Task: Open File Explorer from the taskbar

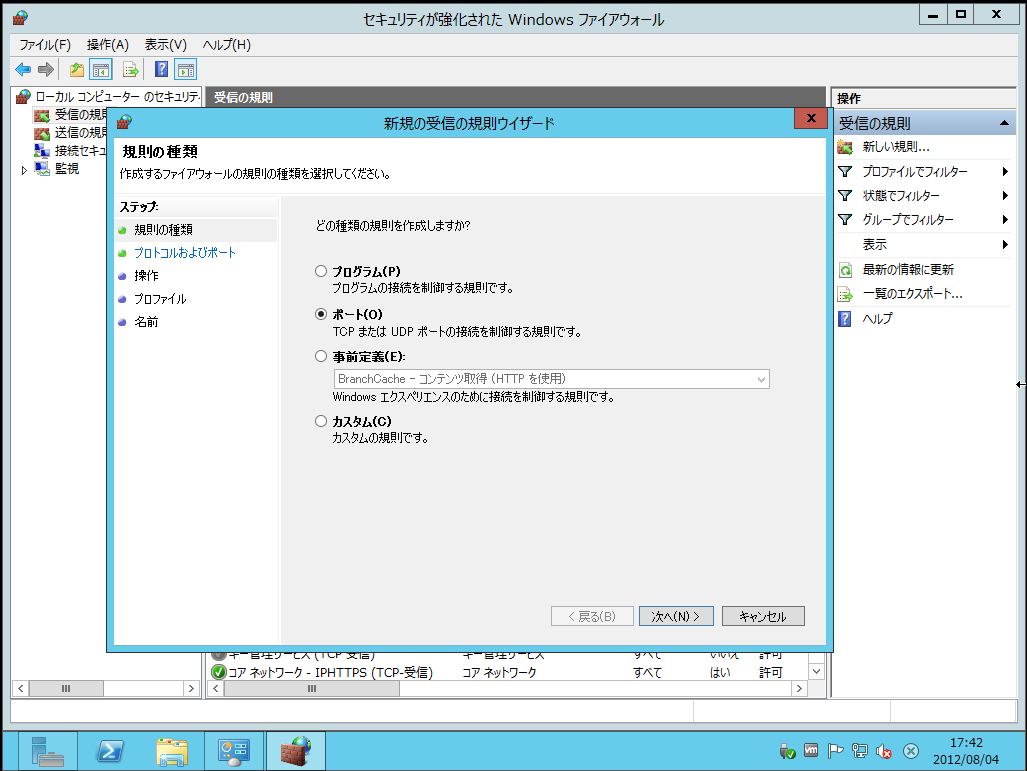Action: tap(172, 751)
